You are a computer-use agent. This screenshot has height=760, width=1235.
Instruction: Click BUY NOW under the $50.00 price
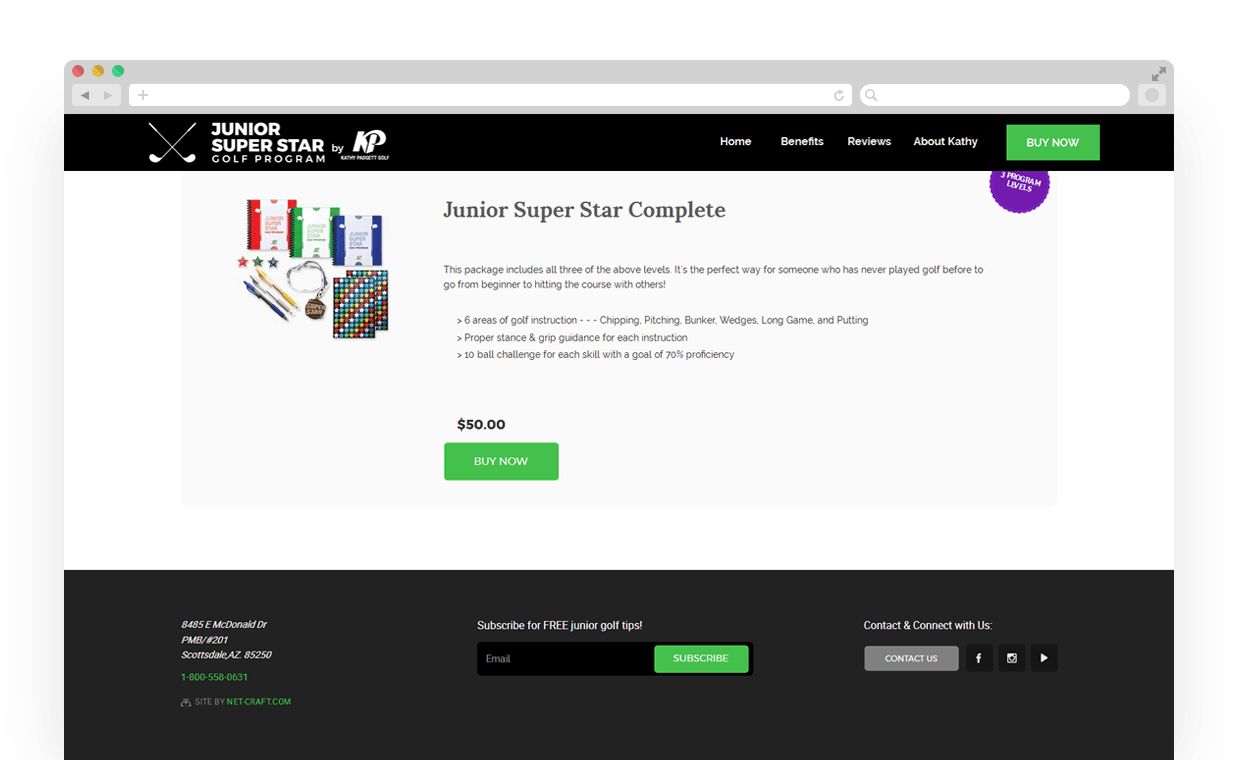tap(501, 461)
